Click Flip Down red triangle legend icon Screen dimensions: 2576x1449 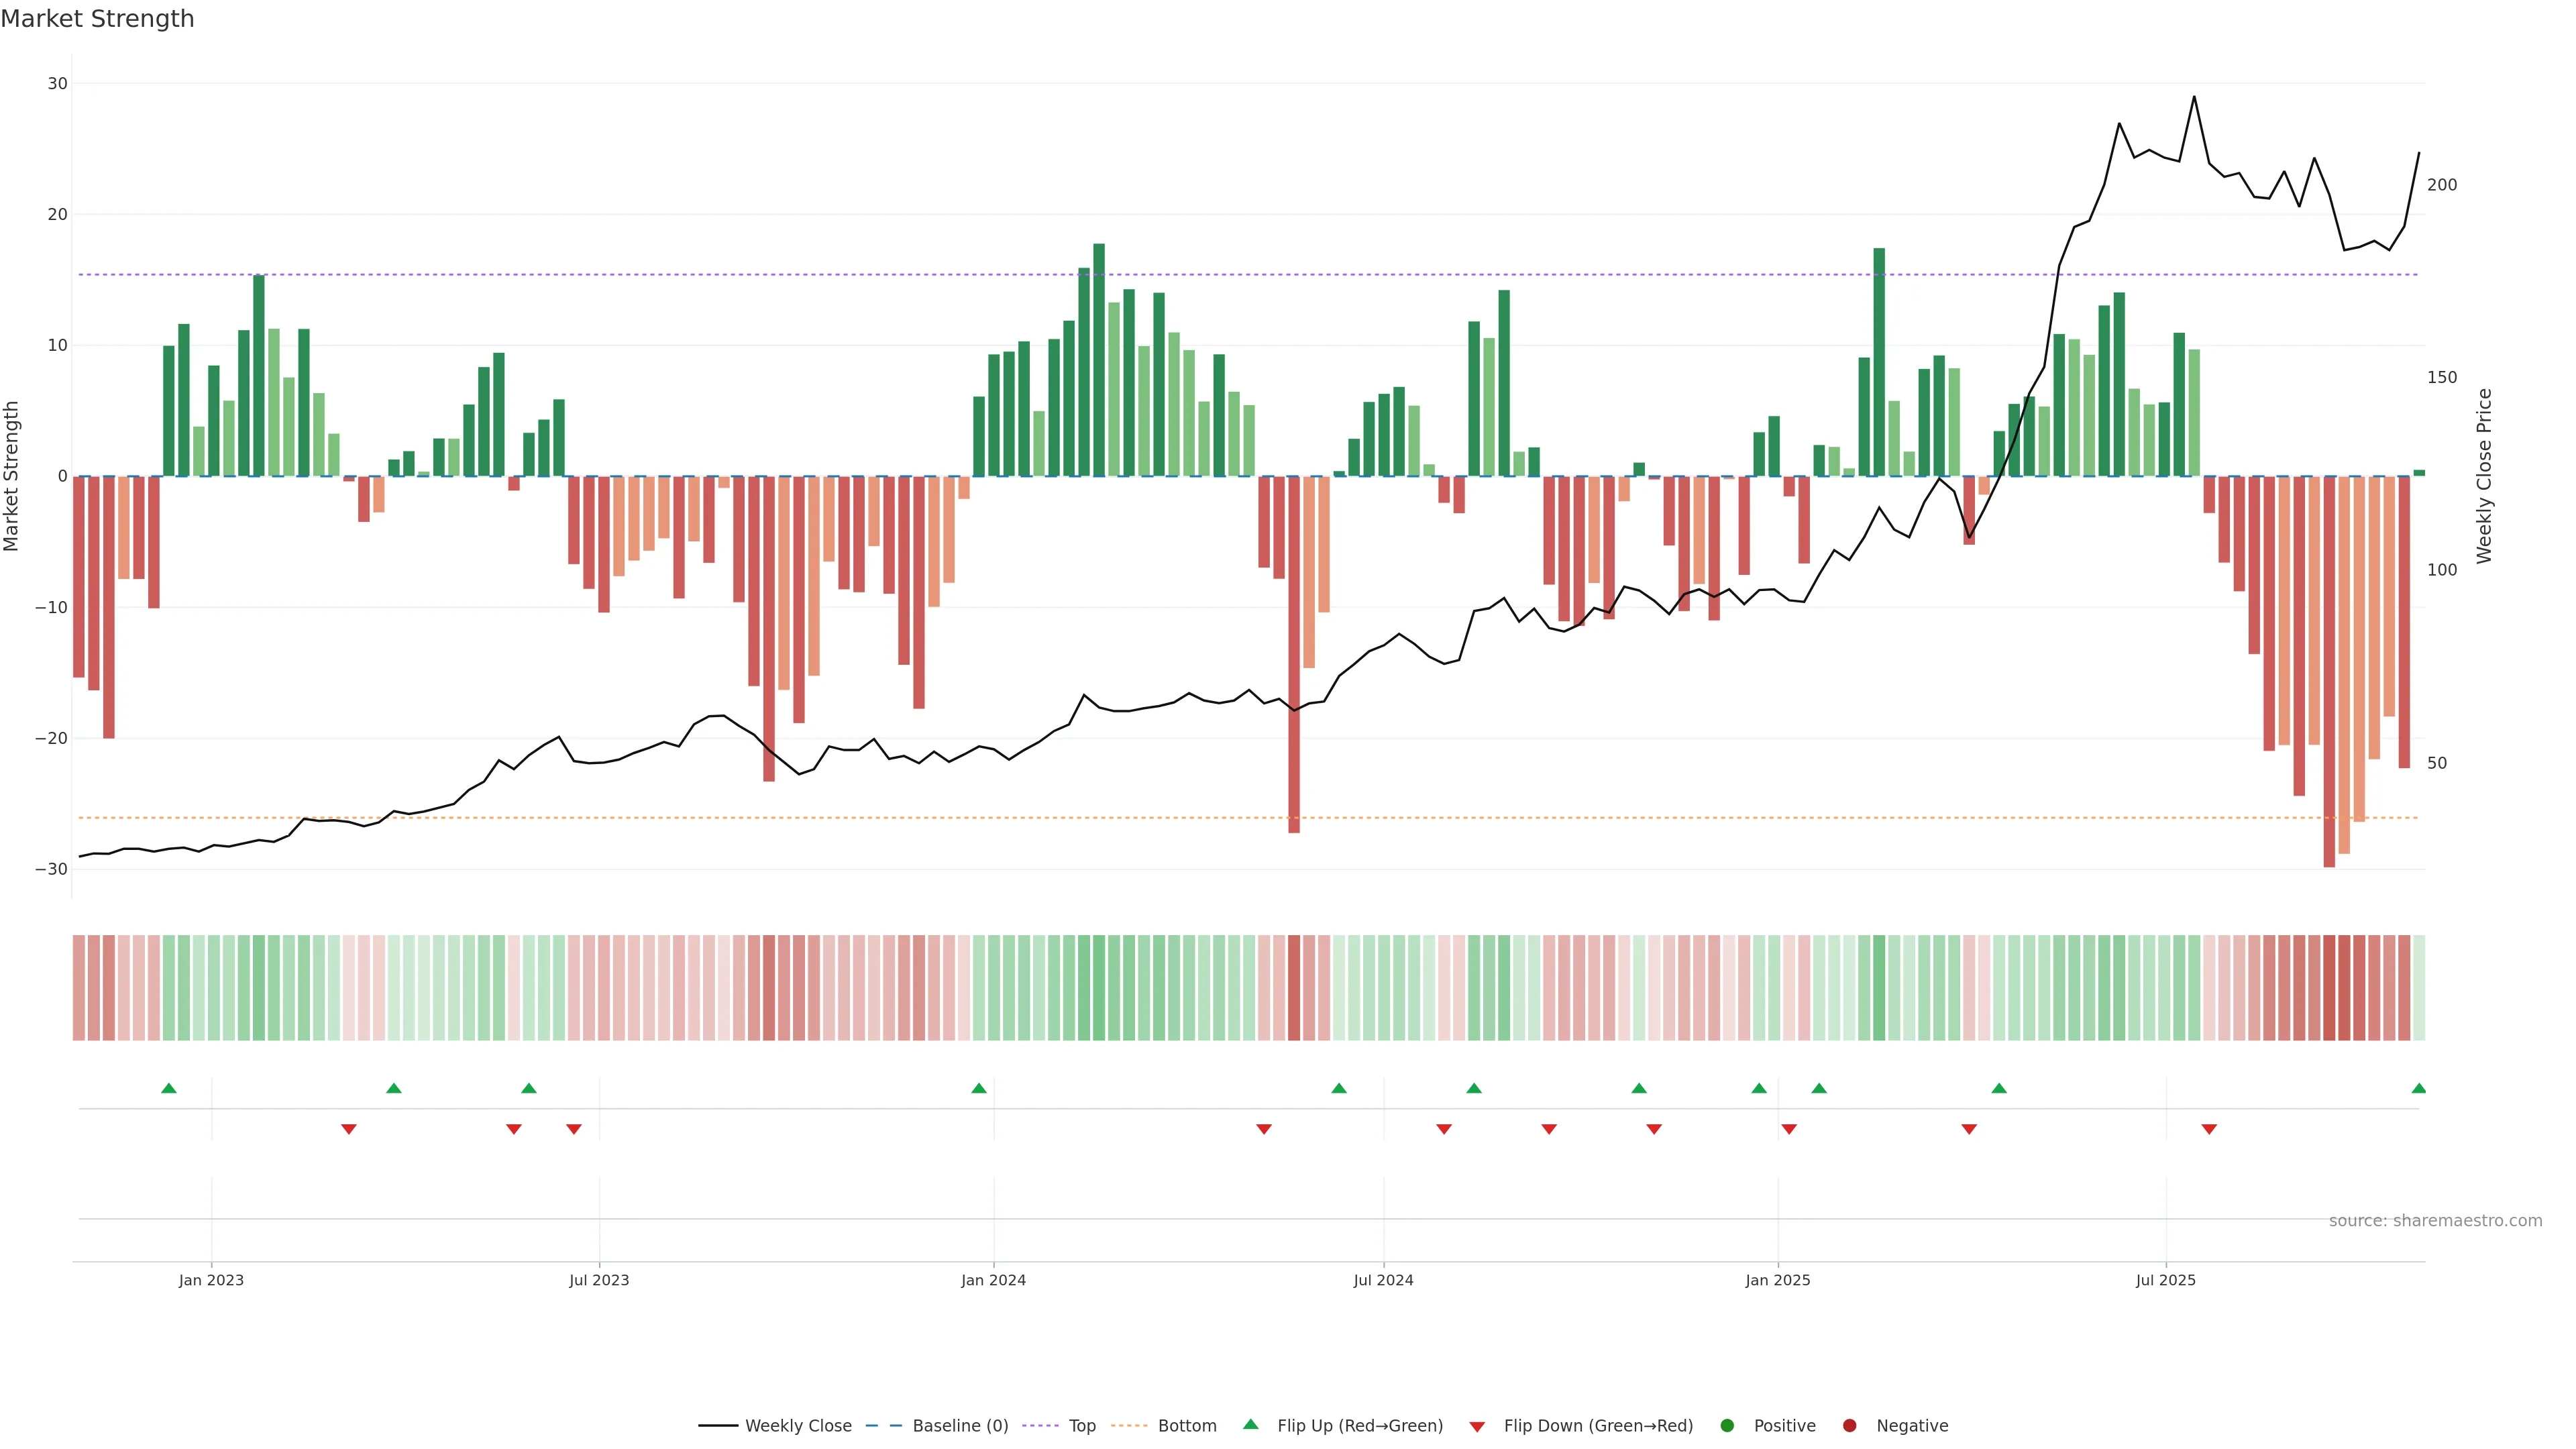(1477, 1426)
